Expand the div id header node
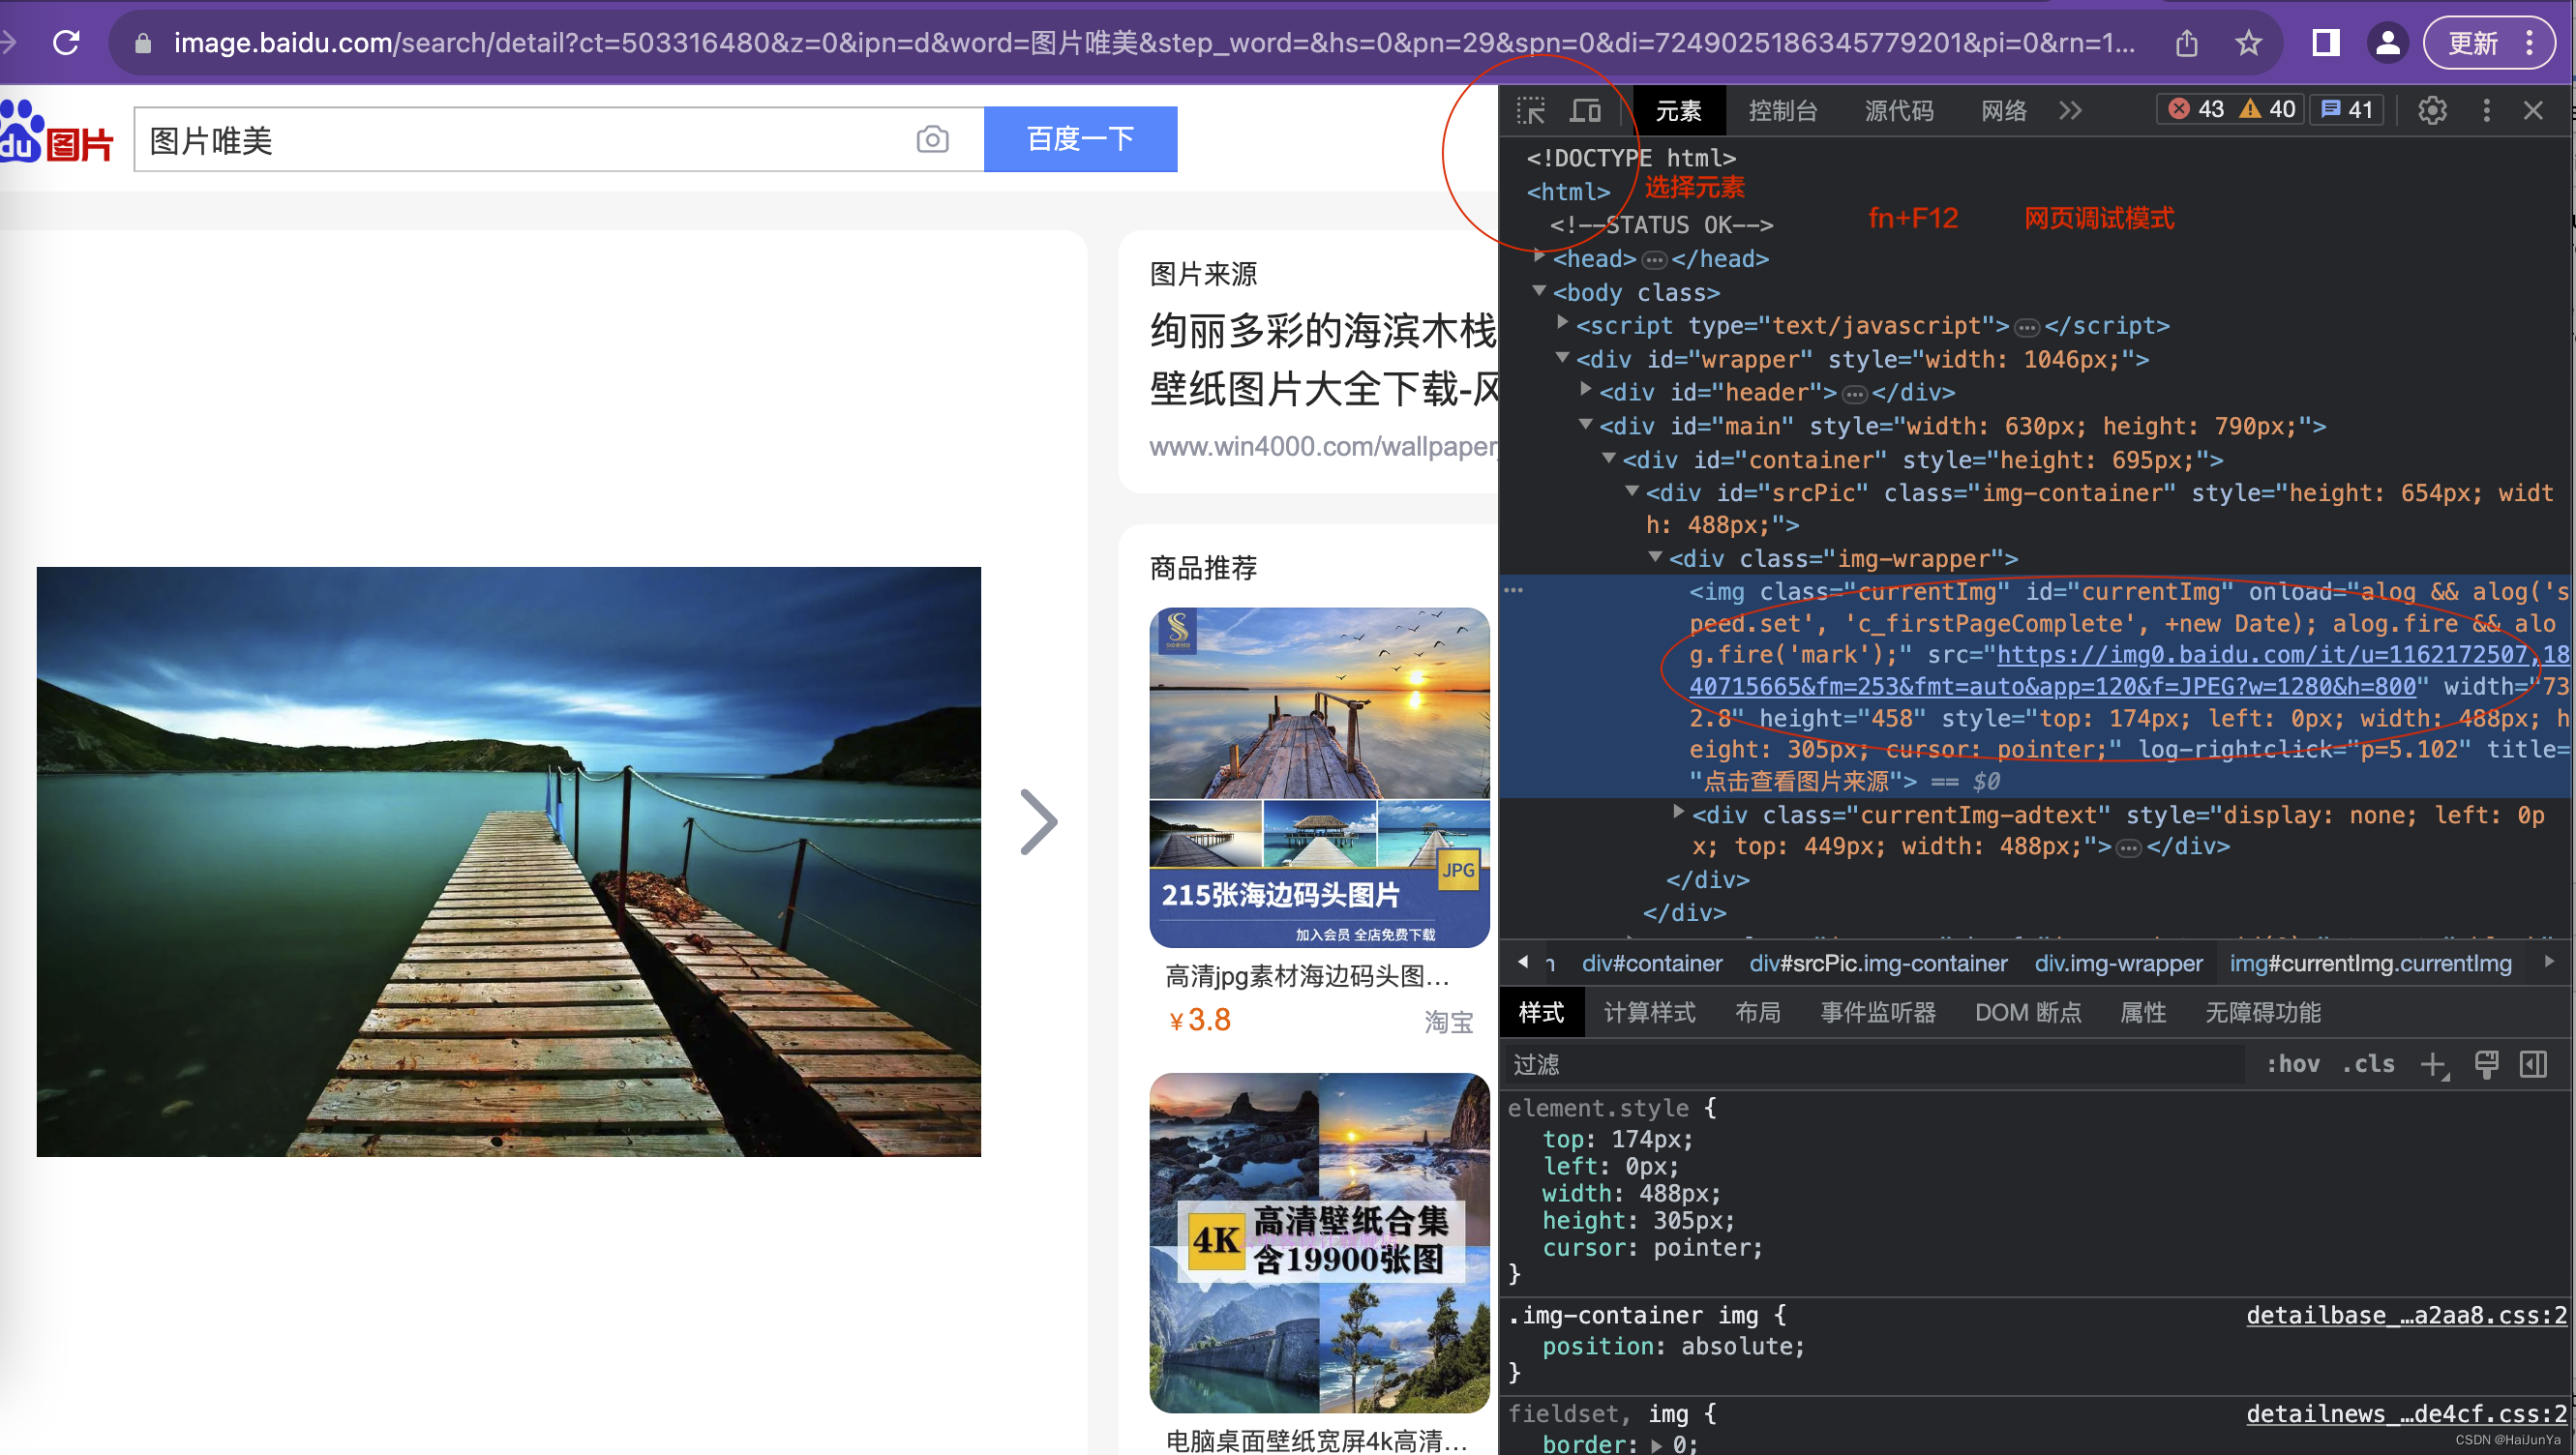 coord(1585,390)
